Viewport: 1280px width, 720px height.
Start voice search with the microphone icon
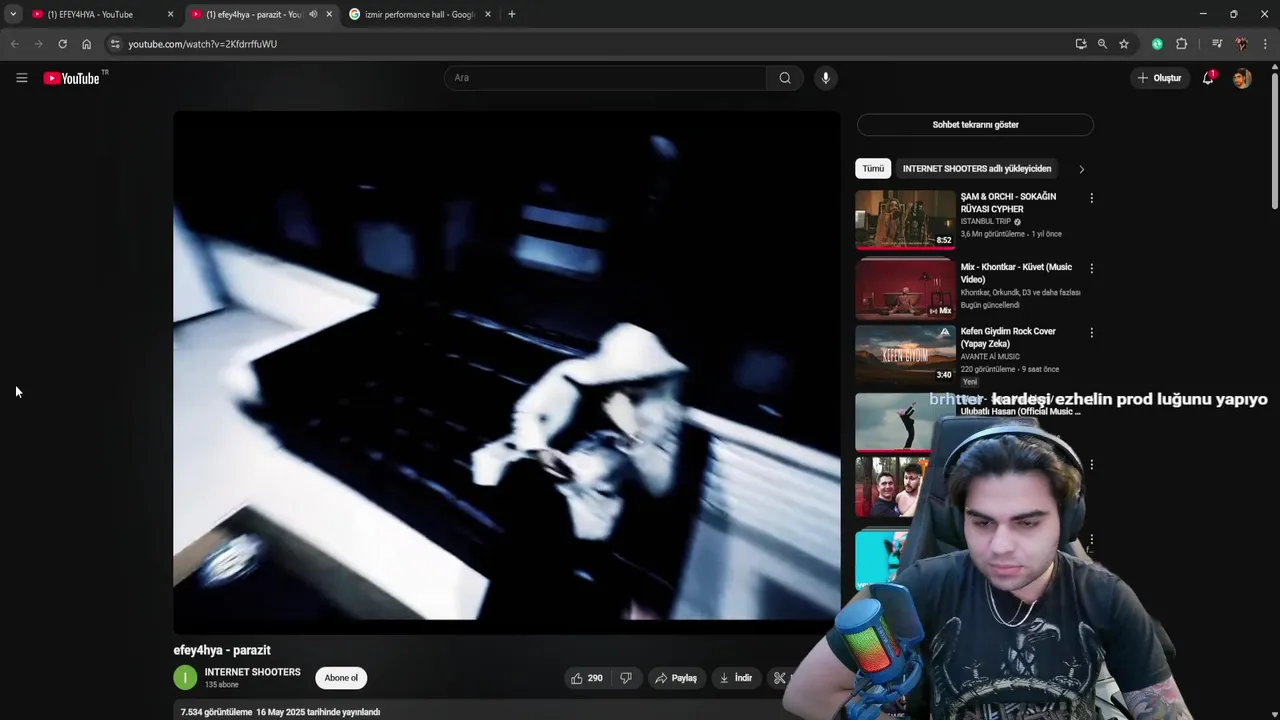(x=825, y=78)
